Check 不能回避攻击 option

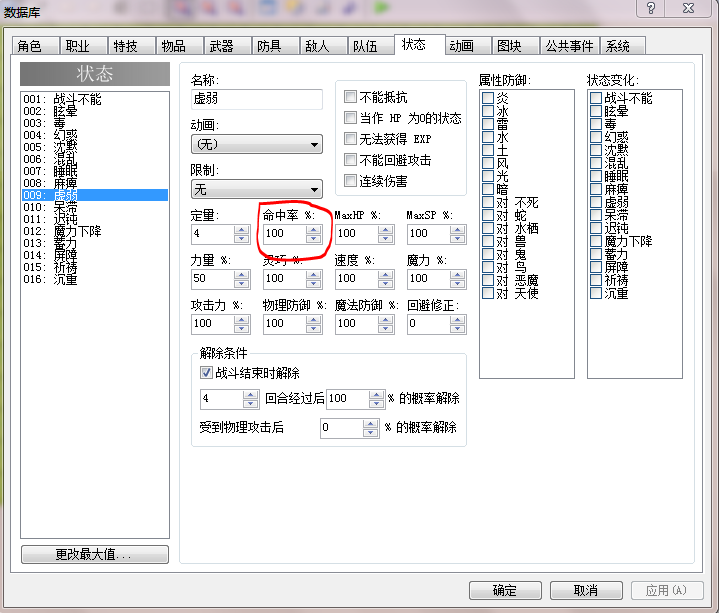pos(350,160)
